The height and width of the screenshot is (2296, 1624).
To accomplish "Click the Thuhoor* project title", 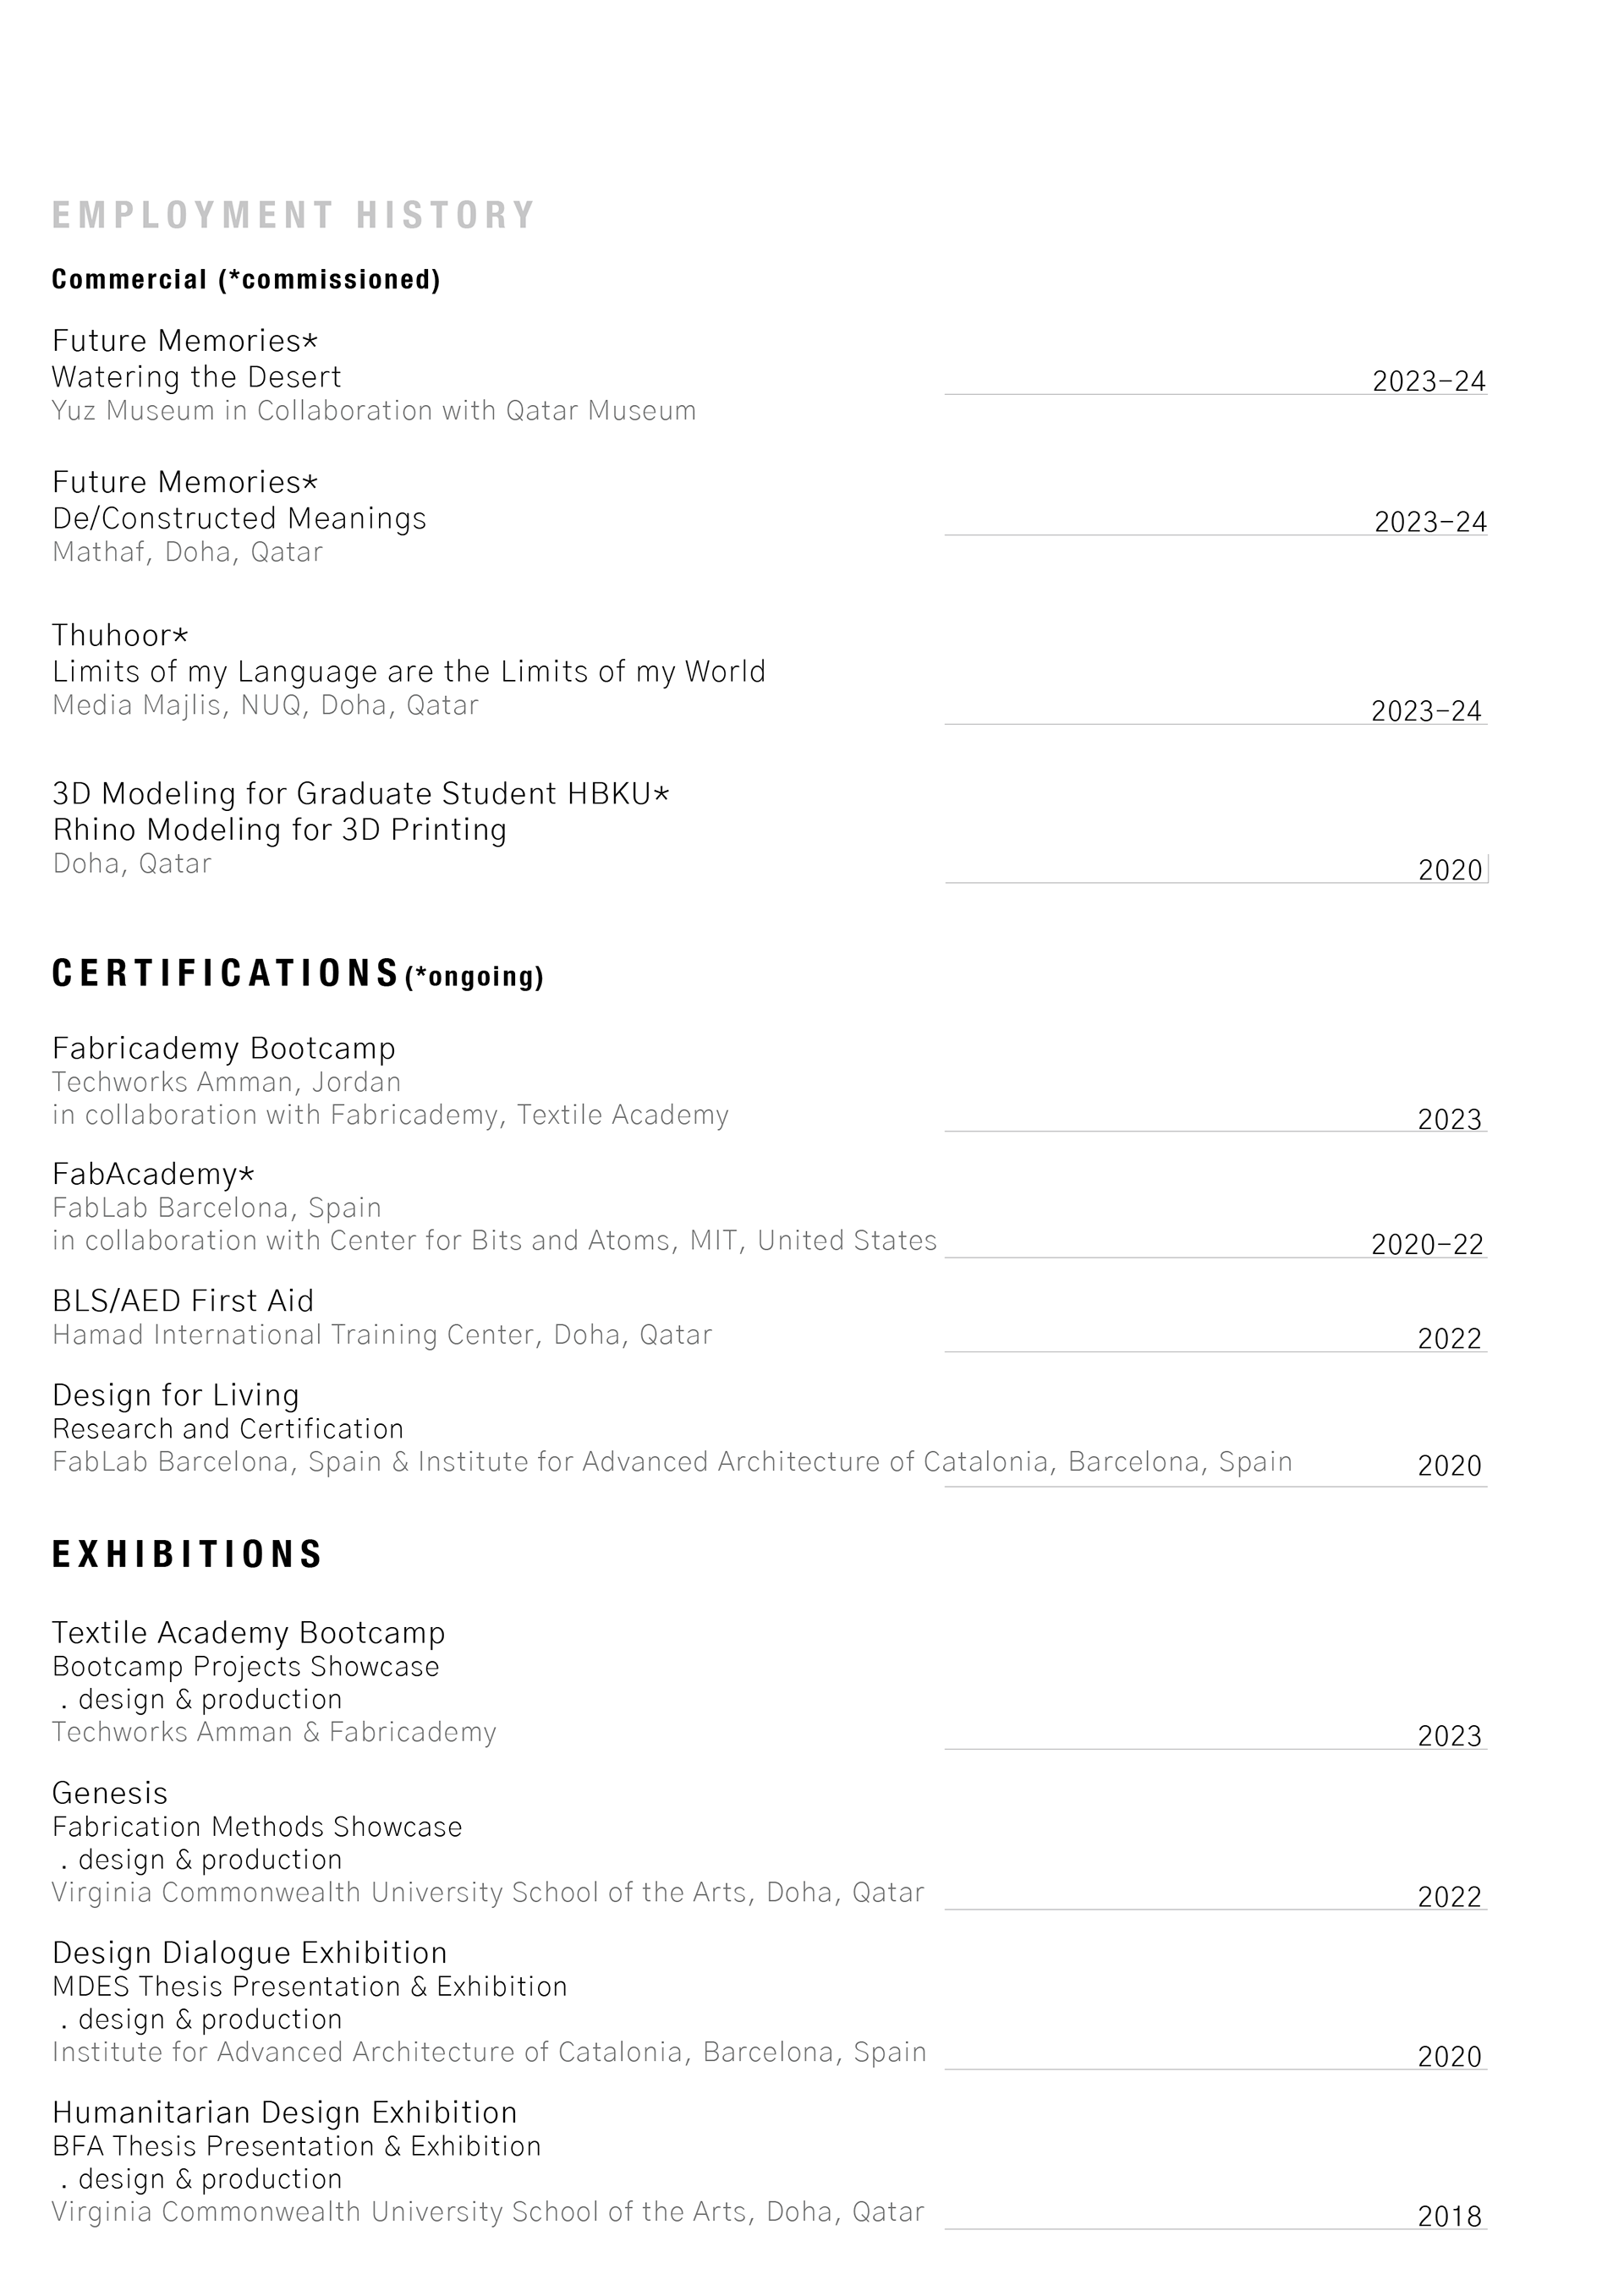I will 120,635.
